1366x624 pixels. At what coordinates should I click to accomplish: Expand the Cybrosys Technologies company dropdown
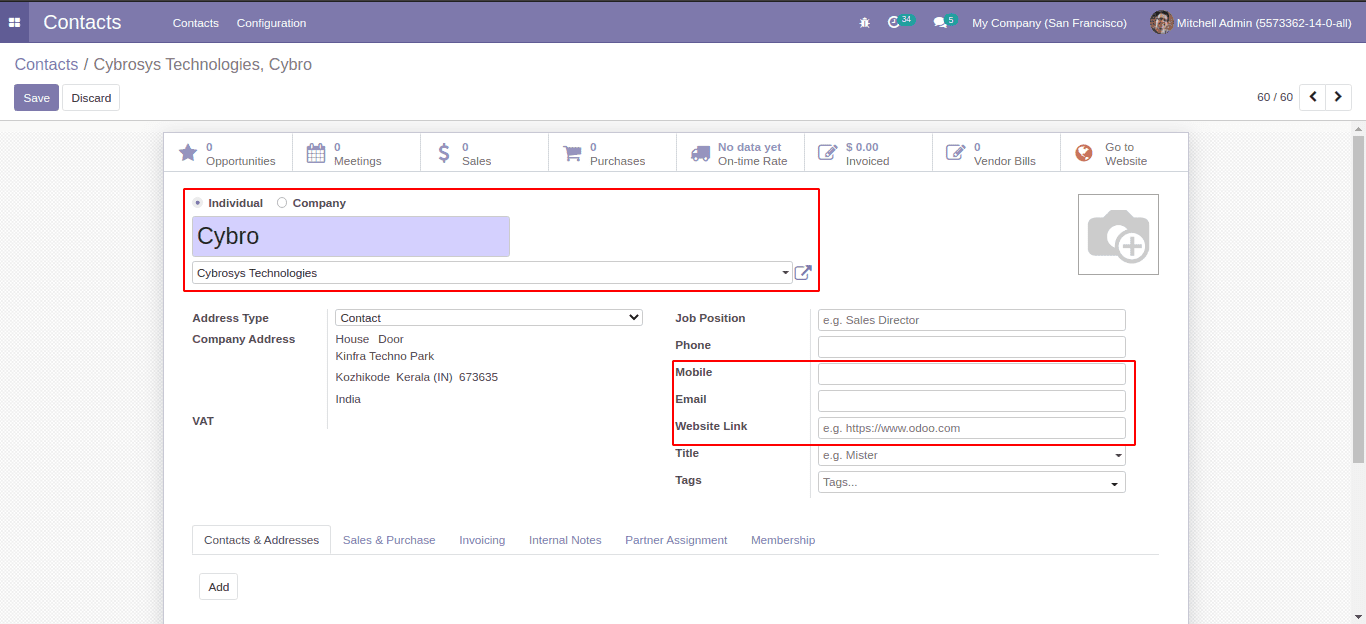coord(785,273)
